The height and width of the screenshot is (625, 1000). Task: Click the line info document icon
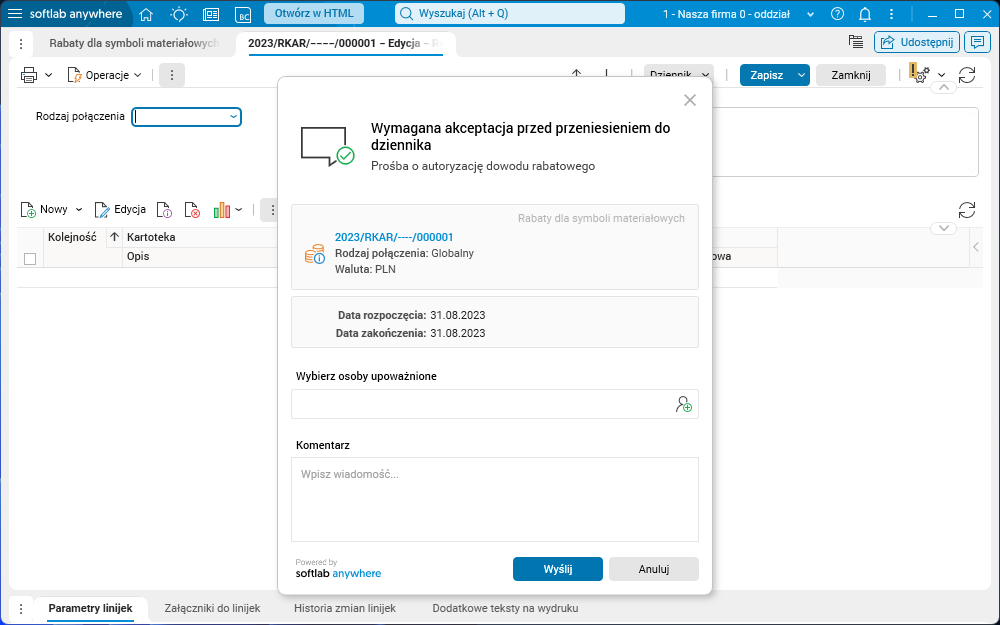pos(165,210)
